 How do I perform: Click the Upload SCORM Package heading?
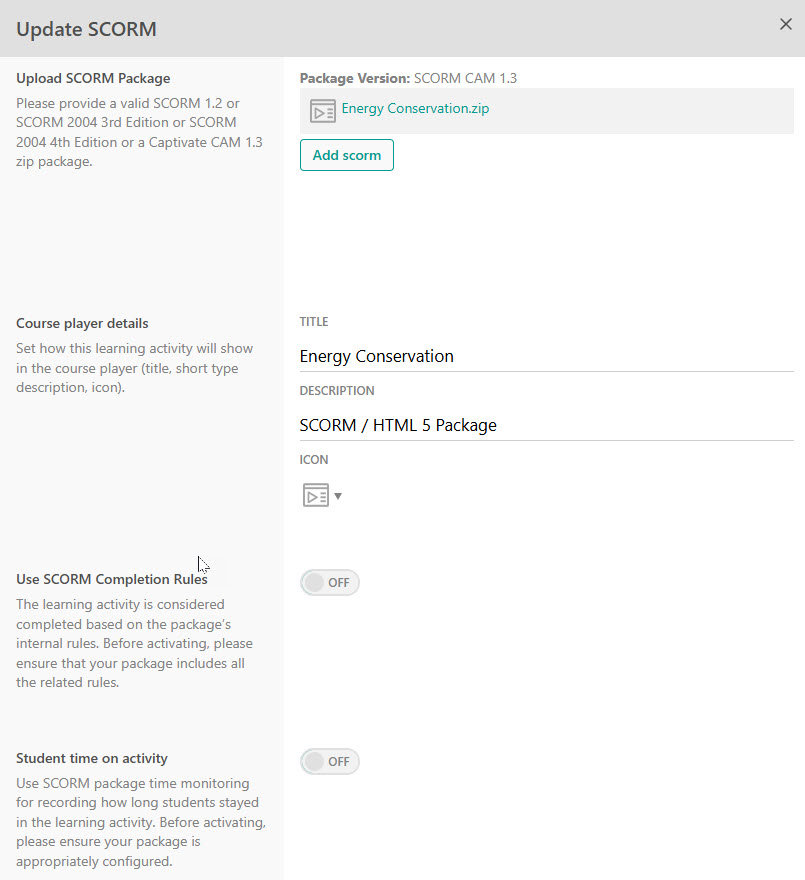93,78
